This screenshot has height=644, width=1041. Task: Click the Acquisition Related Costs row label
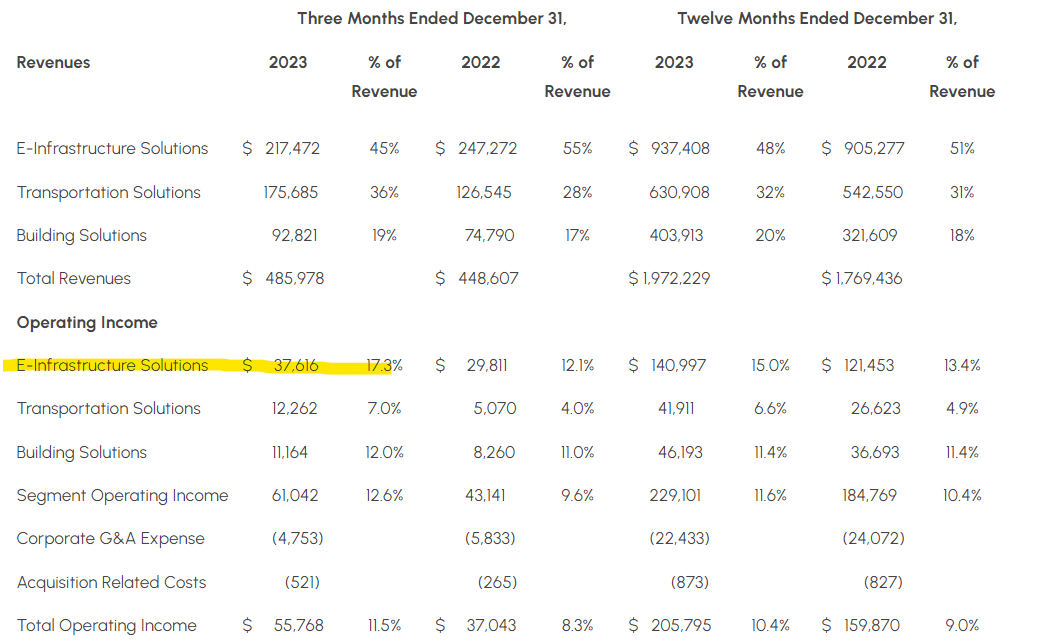click(111, 583)
